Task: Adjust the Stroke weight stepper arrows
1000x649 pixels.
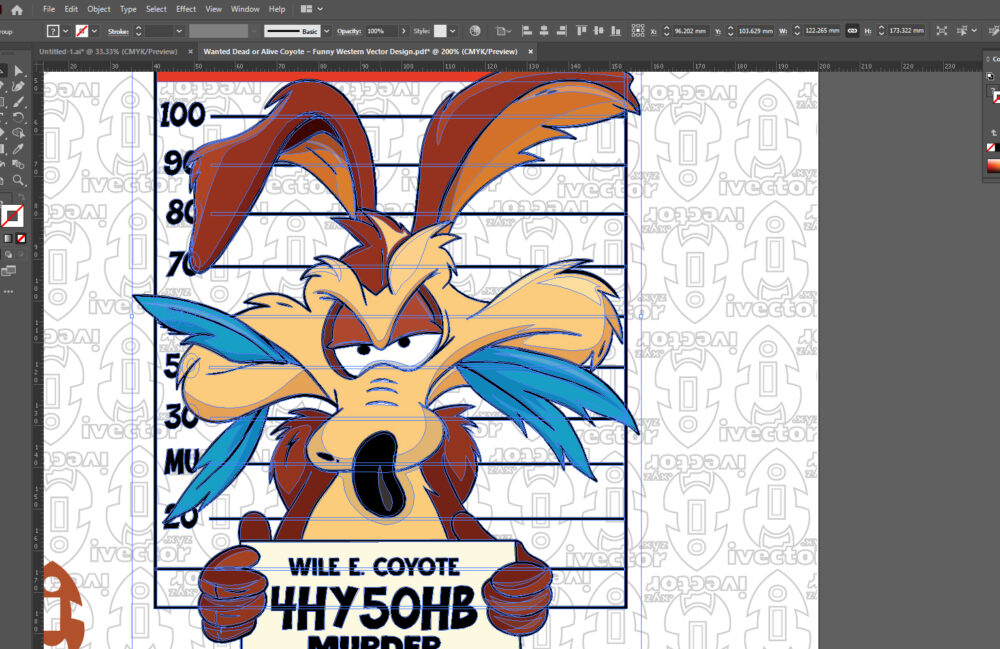Action: [138, 31]
